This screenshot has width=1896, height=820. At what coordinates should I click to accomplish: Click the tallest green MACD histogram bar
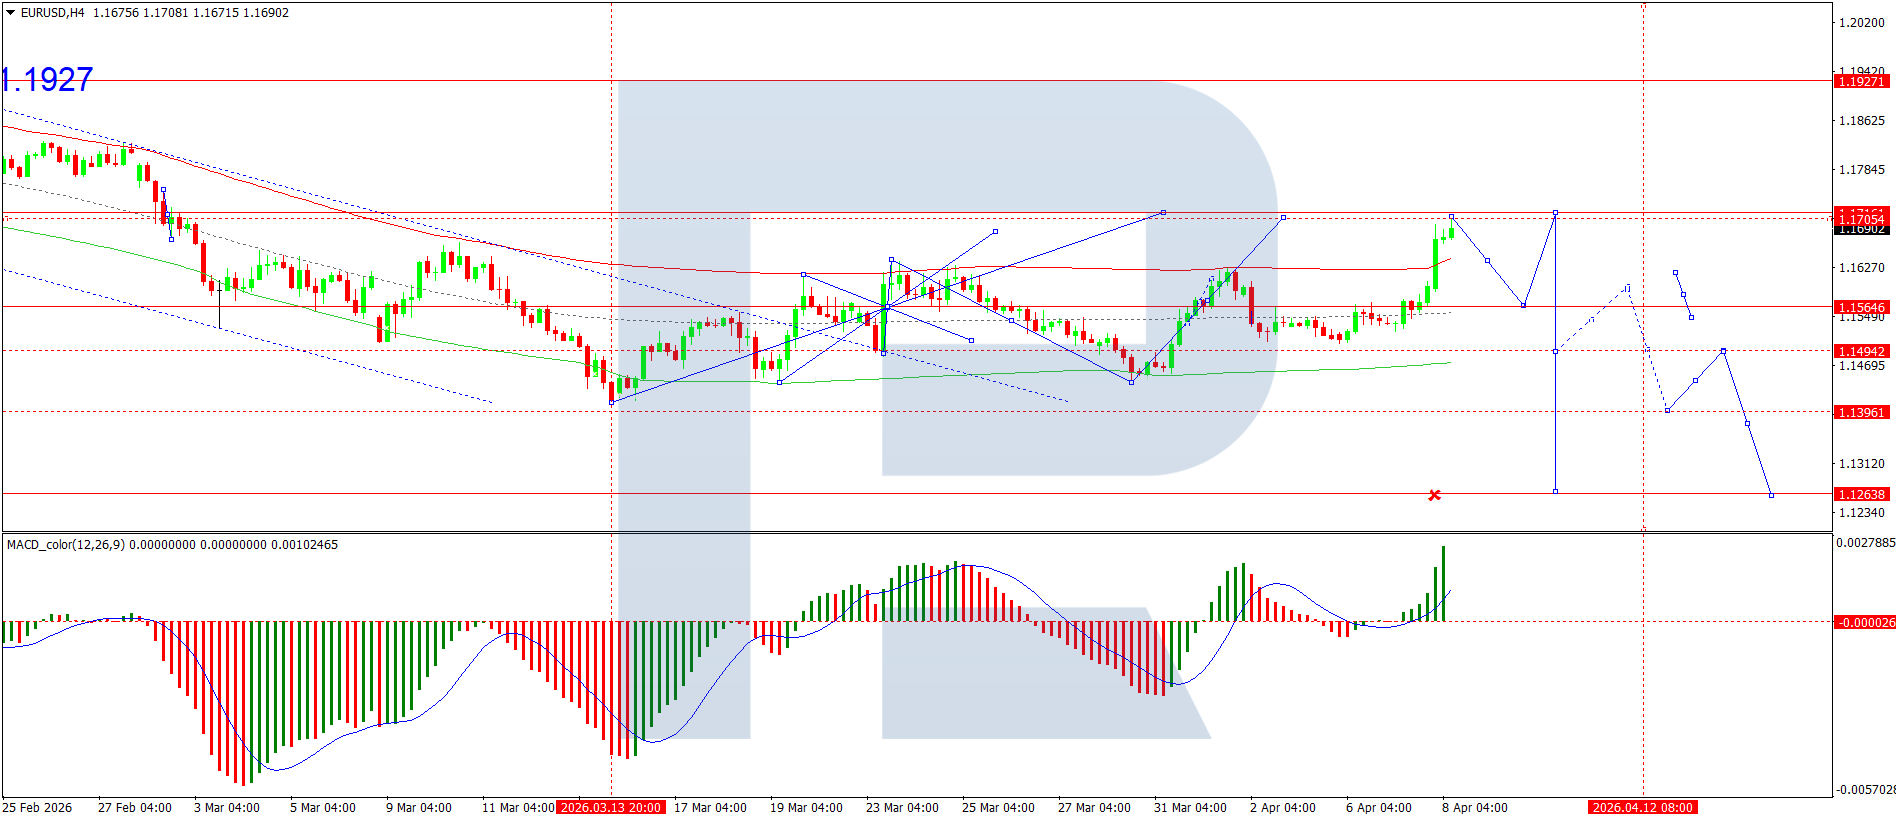click(x=1443, y=584)
